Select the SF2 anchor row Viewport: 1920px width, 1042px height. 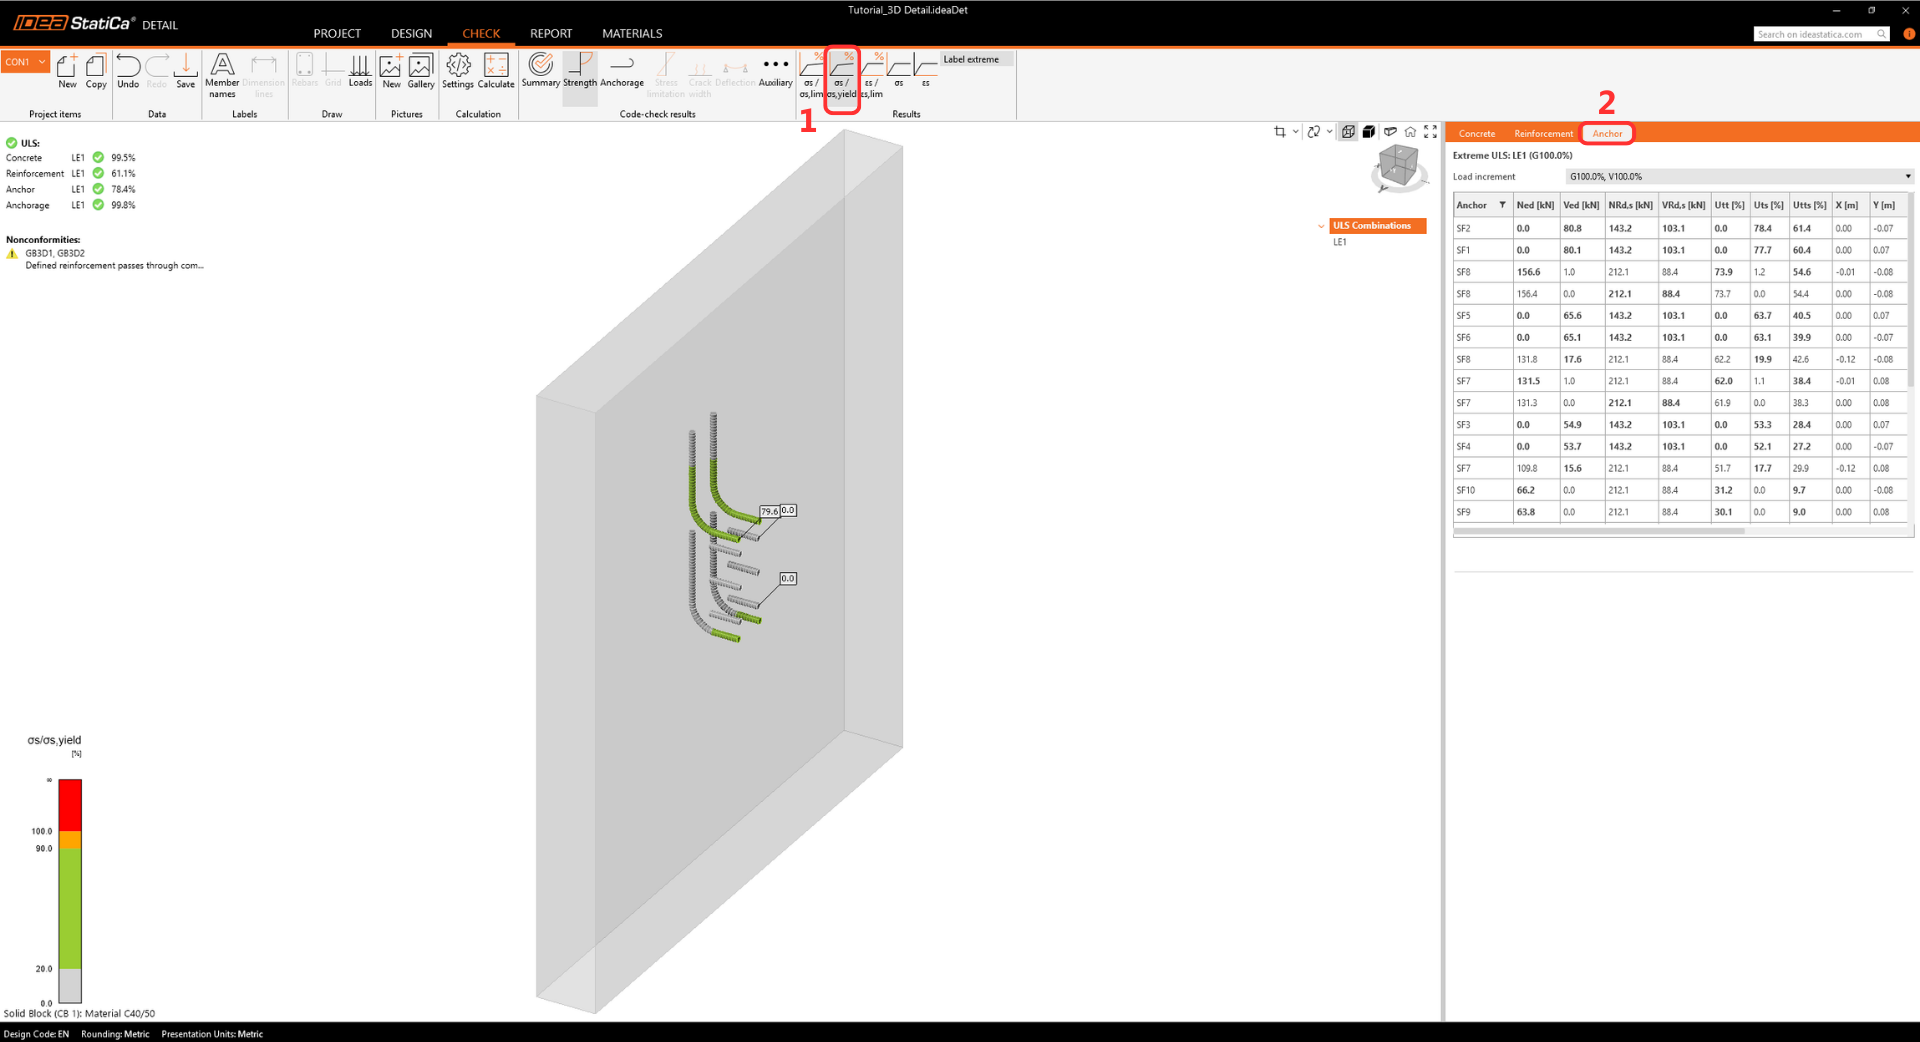pyautogui.click(x=1680, y=229)
